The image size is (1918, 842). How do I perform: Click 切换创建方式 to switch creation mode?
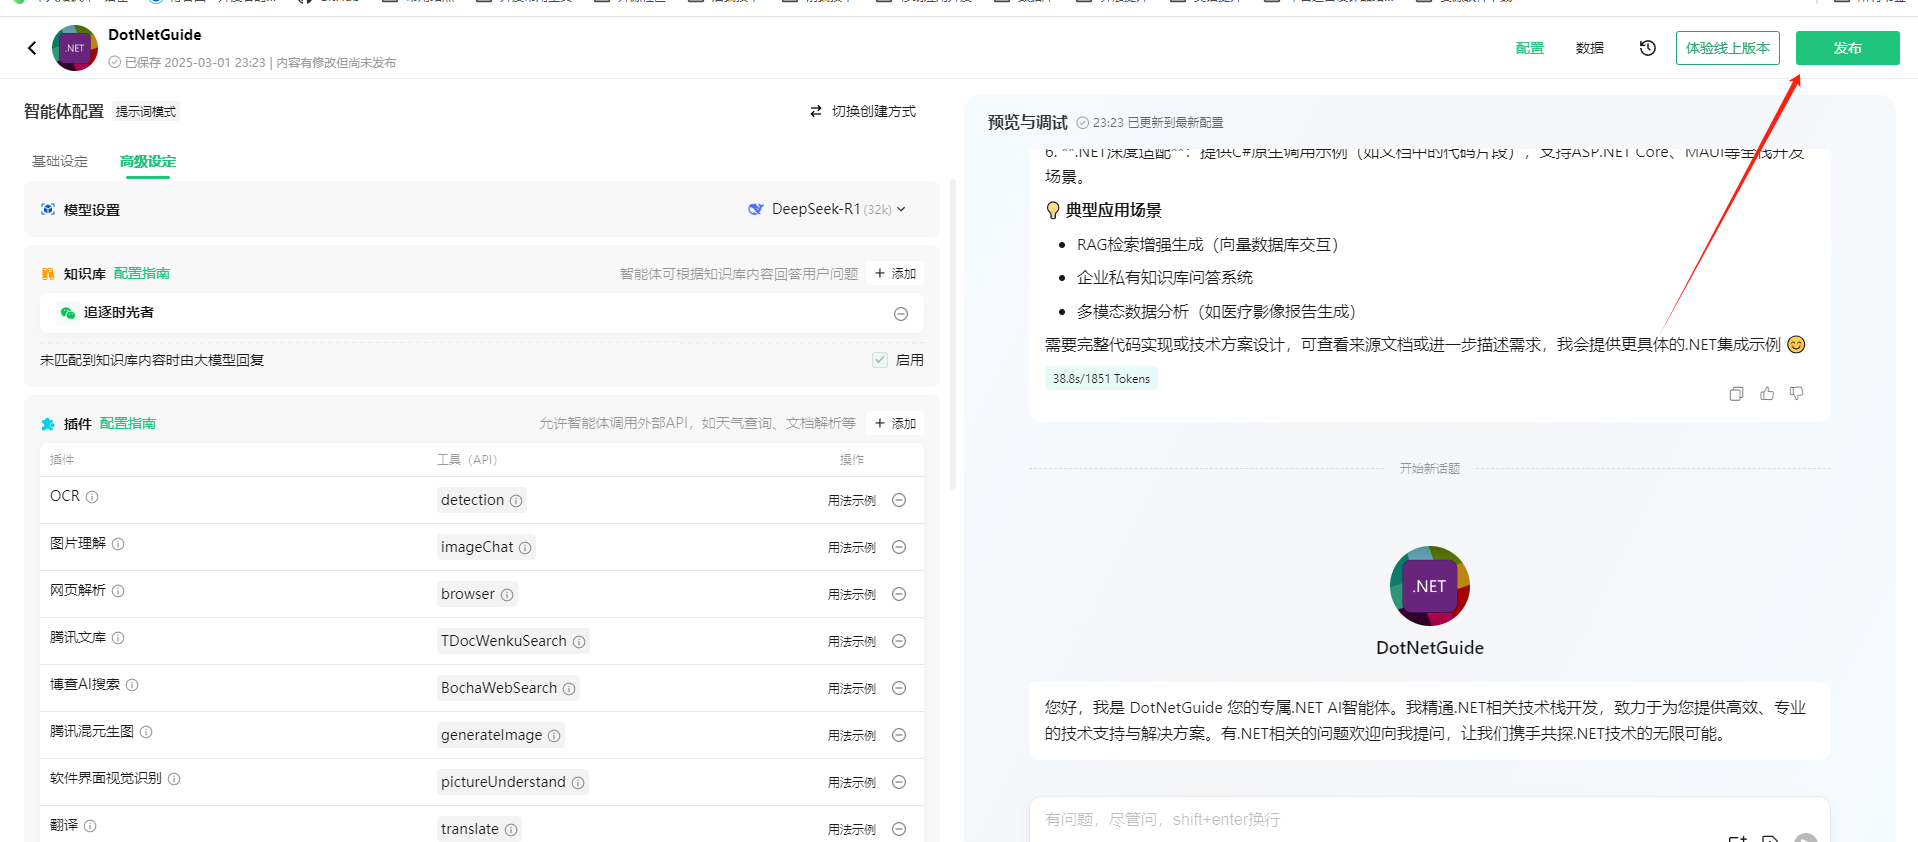863,111
